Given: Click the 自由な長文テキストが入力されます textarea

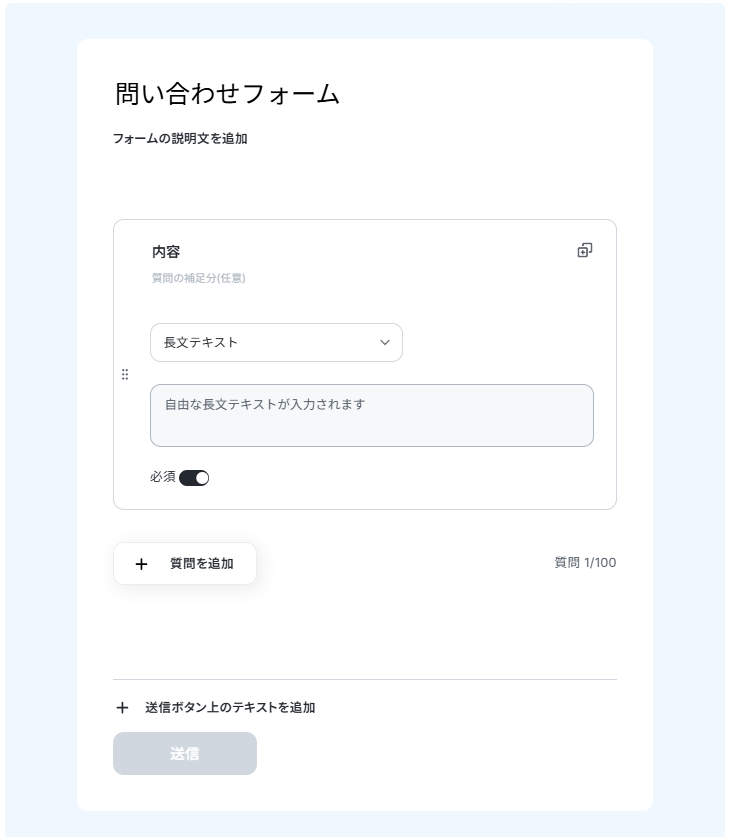Looking at the screenshot, I should coord(372,415).
